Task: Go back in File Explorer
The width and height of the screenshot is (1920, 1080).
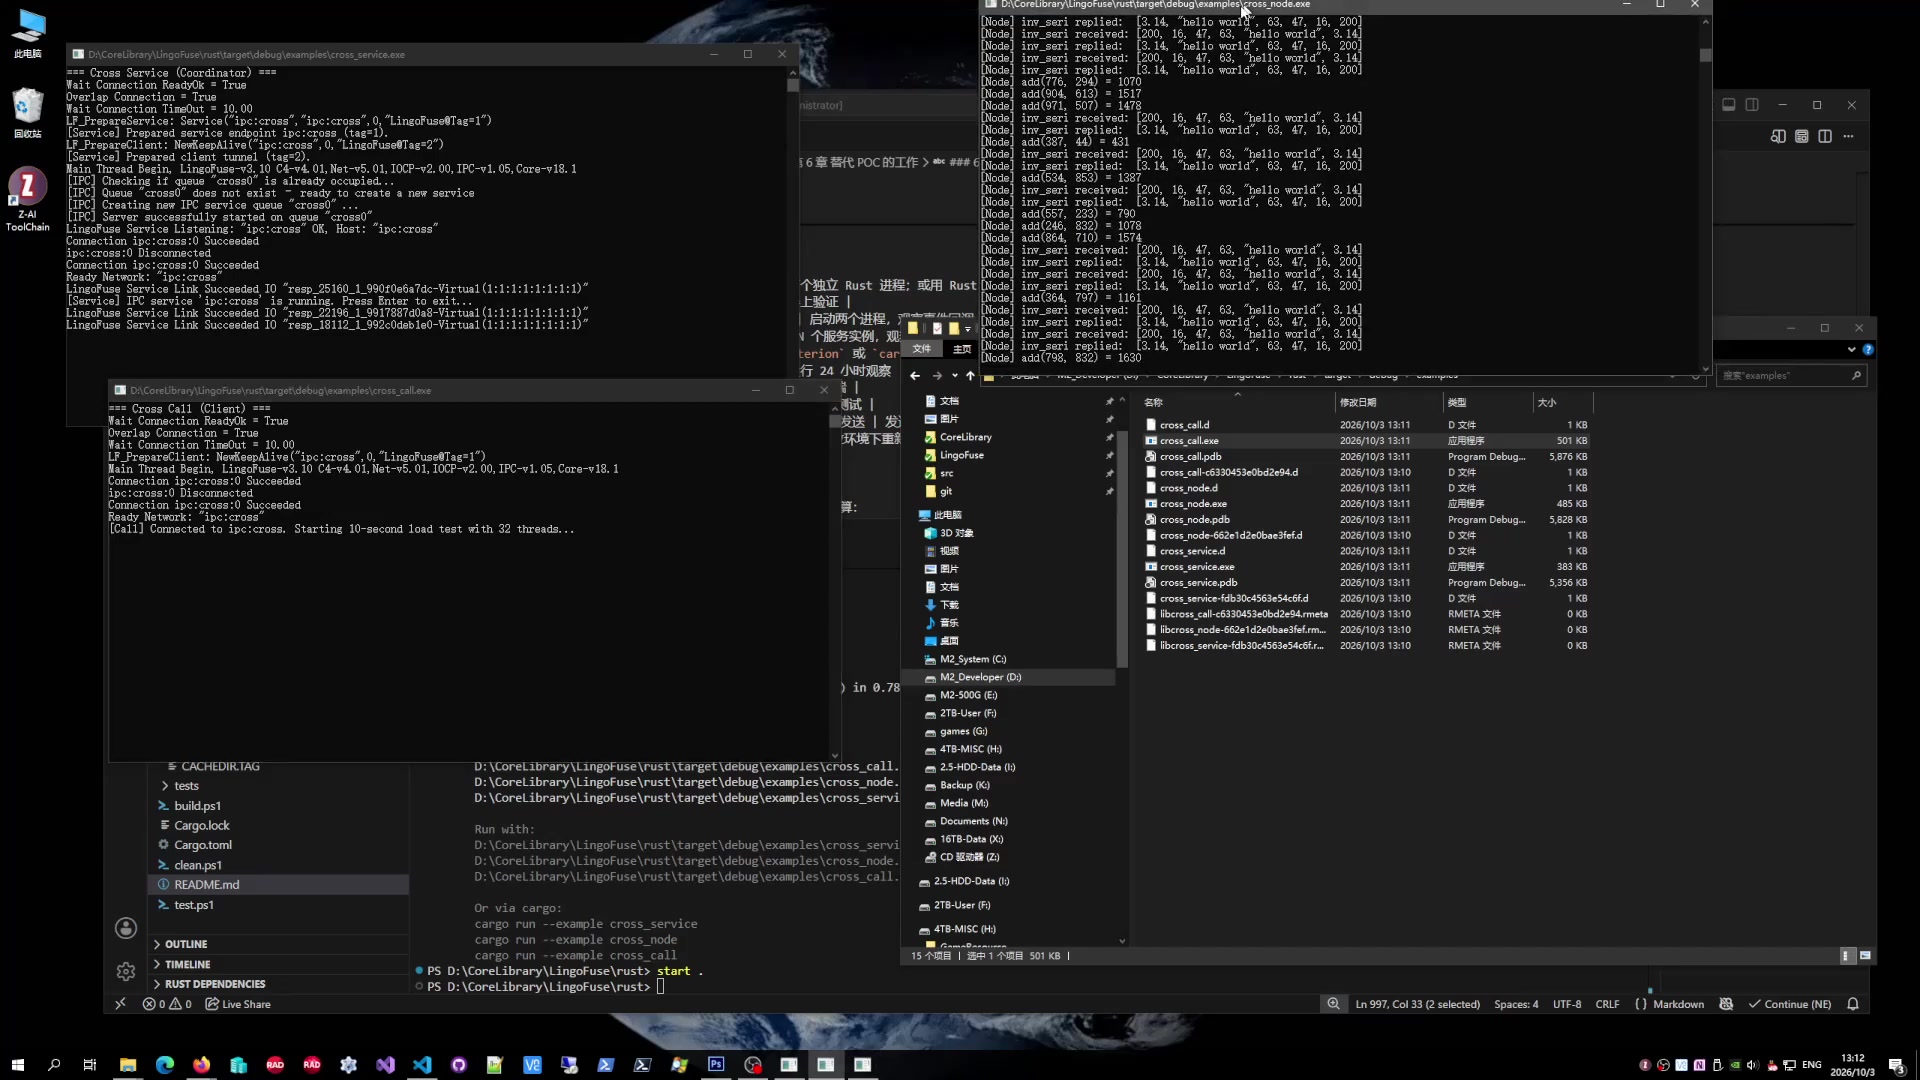Action: click(915, 376)
